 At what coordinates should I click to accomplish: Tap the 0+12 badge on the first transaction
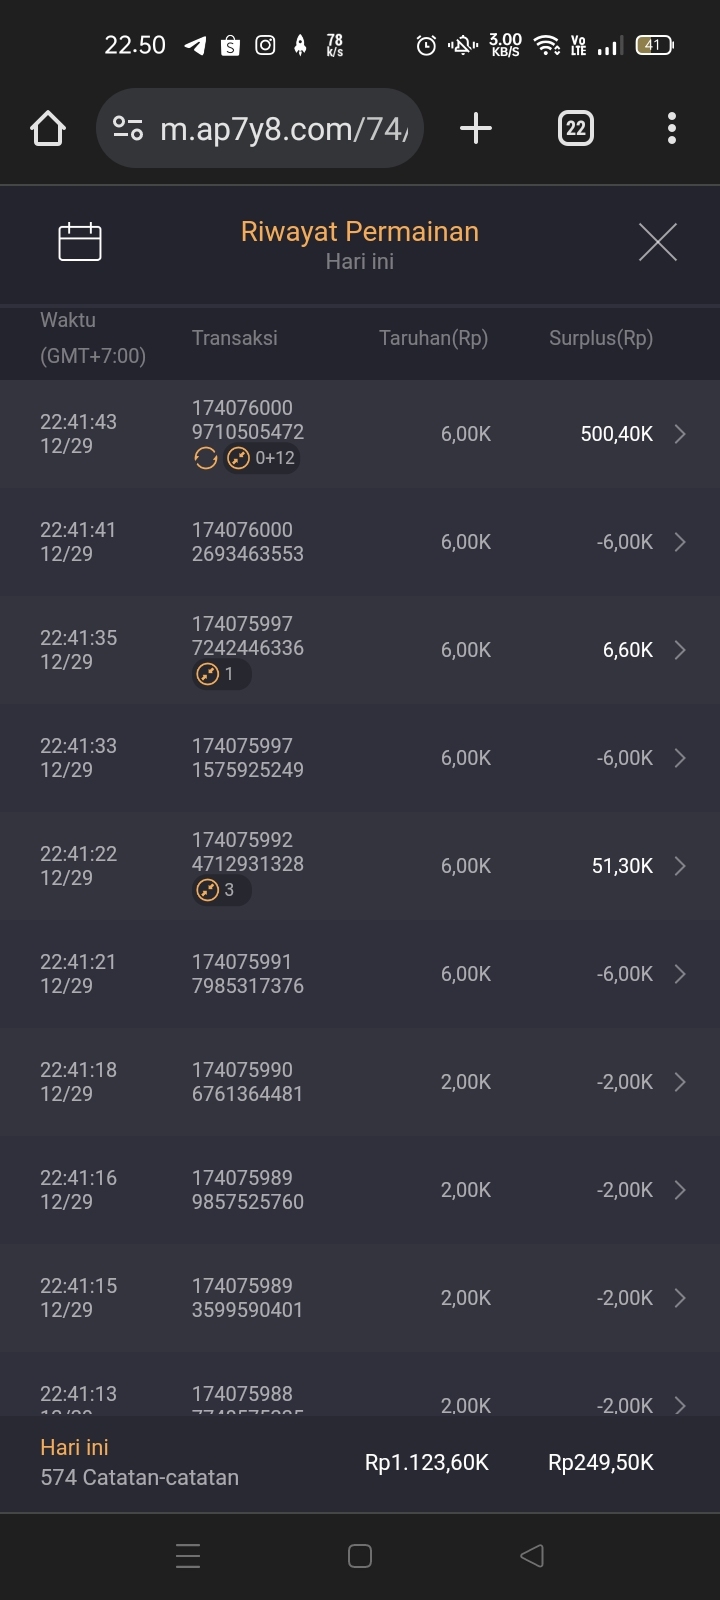[262, 459]
